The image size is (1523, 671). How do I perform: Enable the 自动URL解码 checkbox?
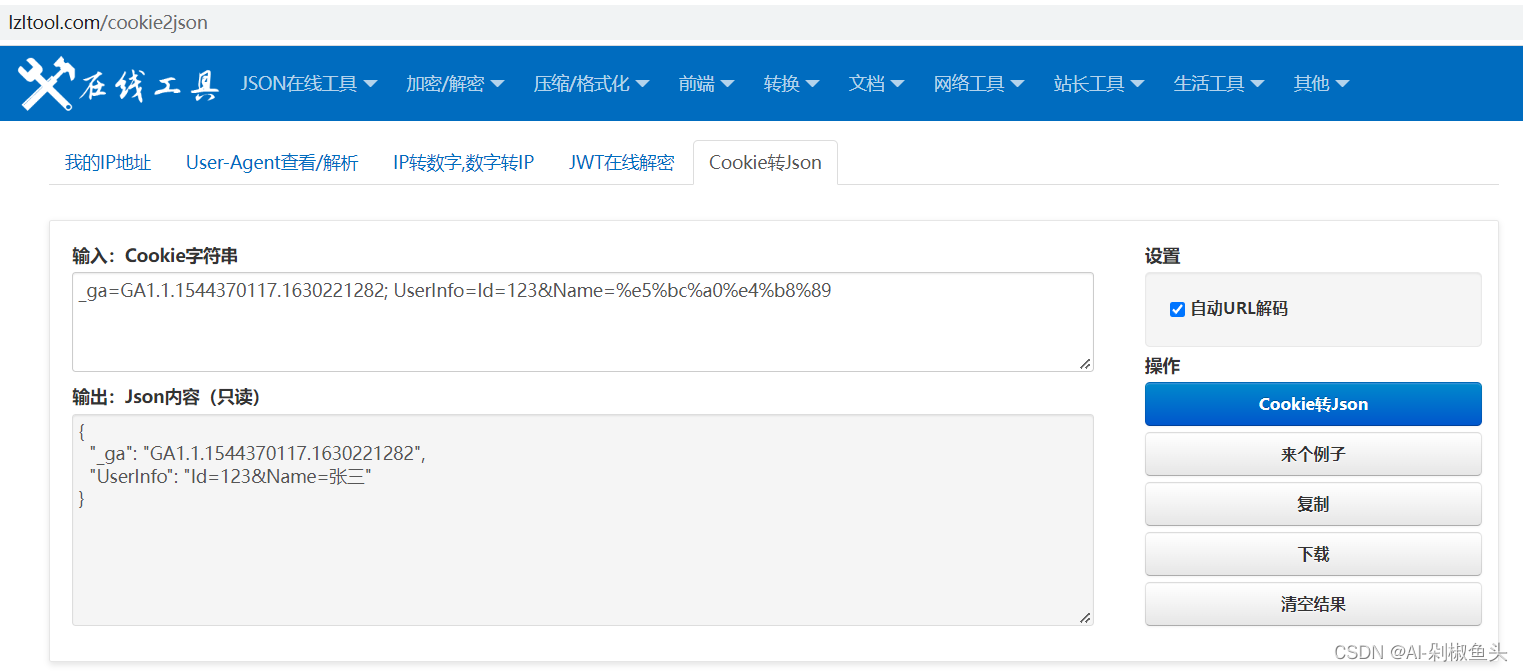1177,309
